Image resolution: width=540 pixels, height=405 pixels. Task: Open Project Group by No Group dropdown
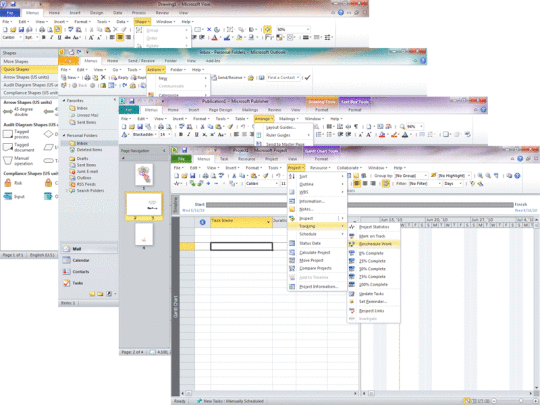426,176
